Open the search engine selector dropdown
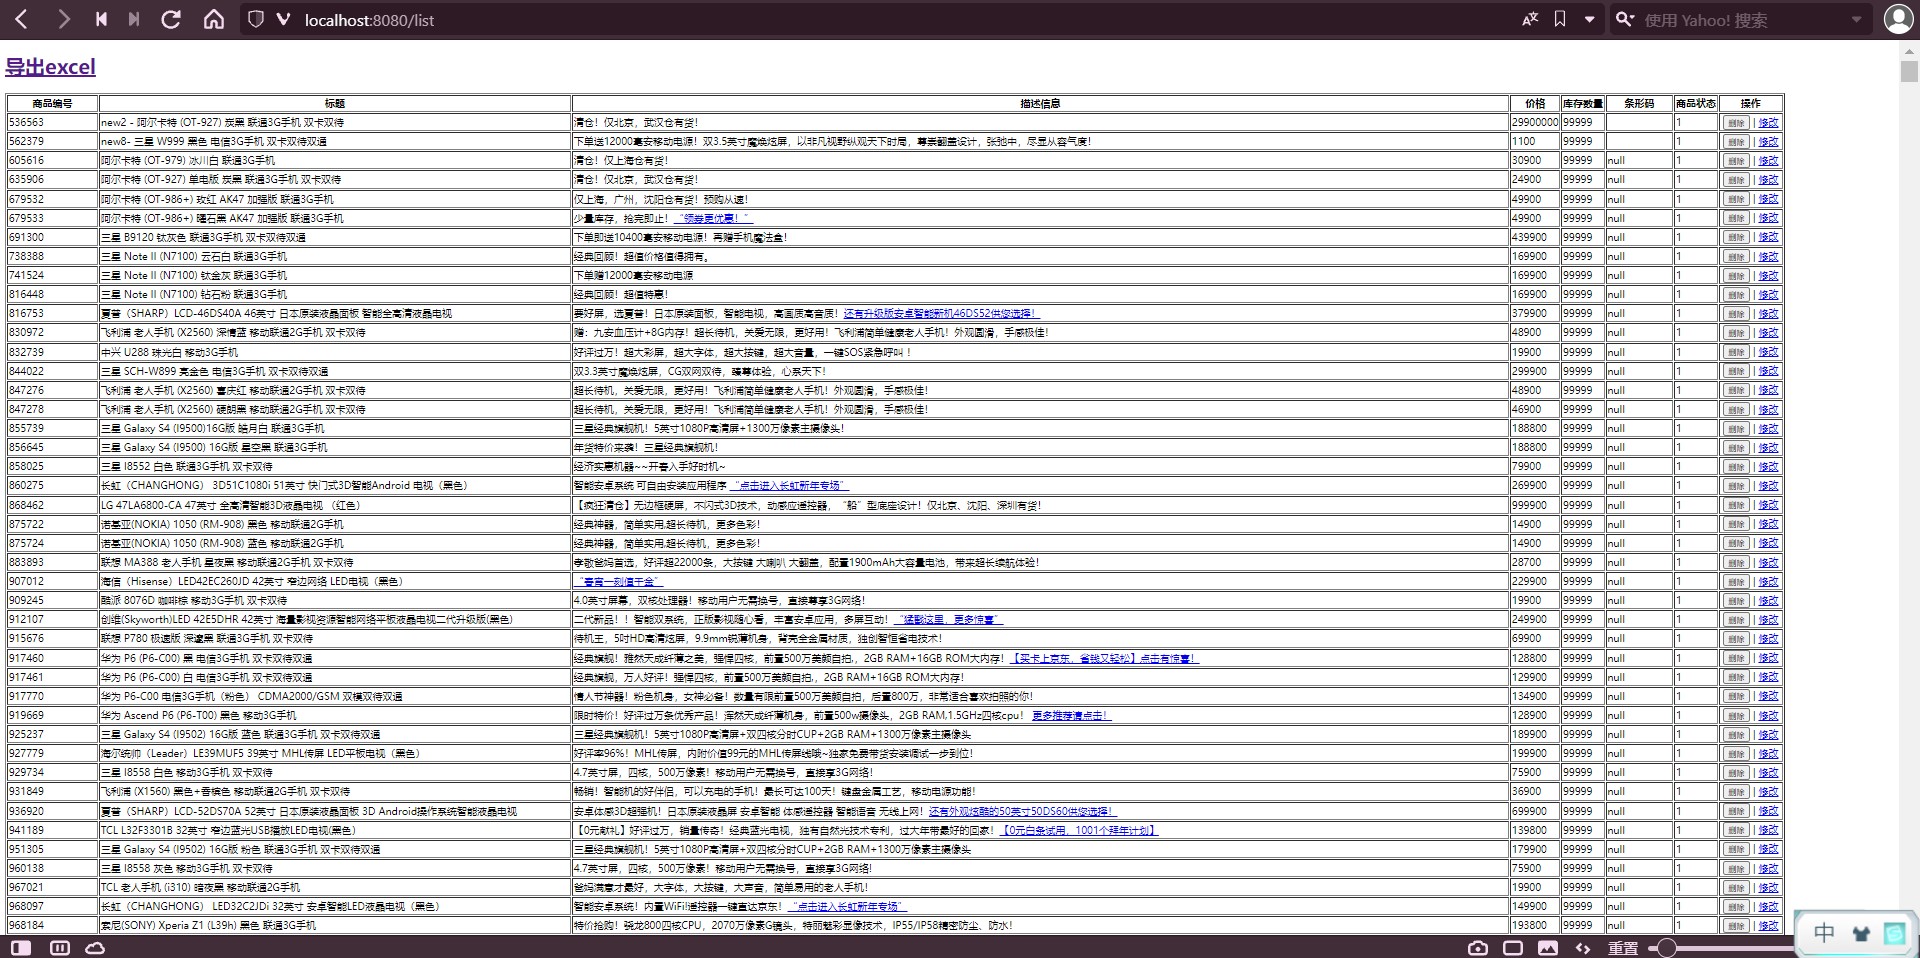This screenshot has width=1920, height=958. point(1625,19)
